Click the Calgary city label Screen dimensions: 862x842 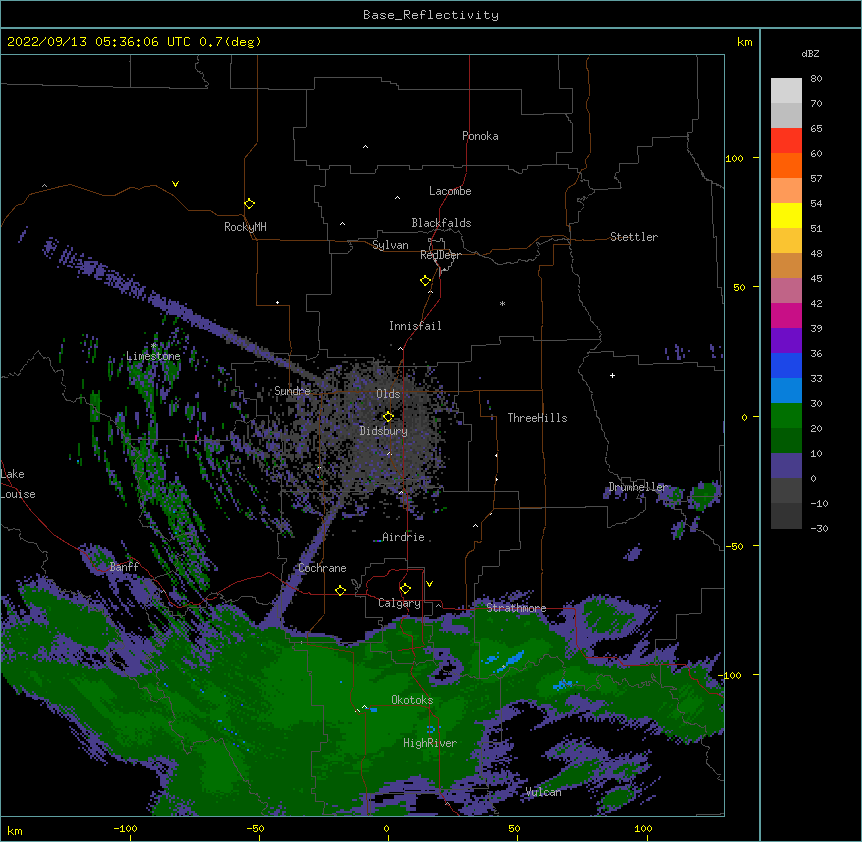399,603
